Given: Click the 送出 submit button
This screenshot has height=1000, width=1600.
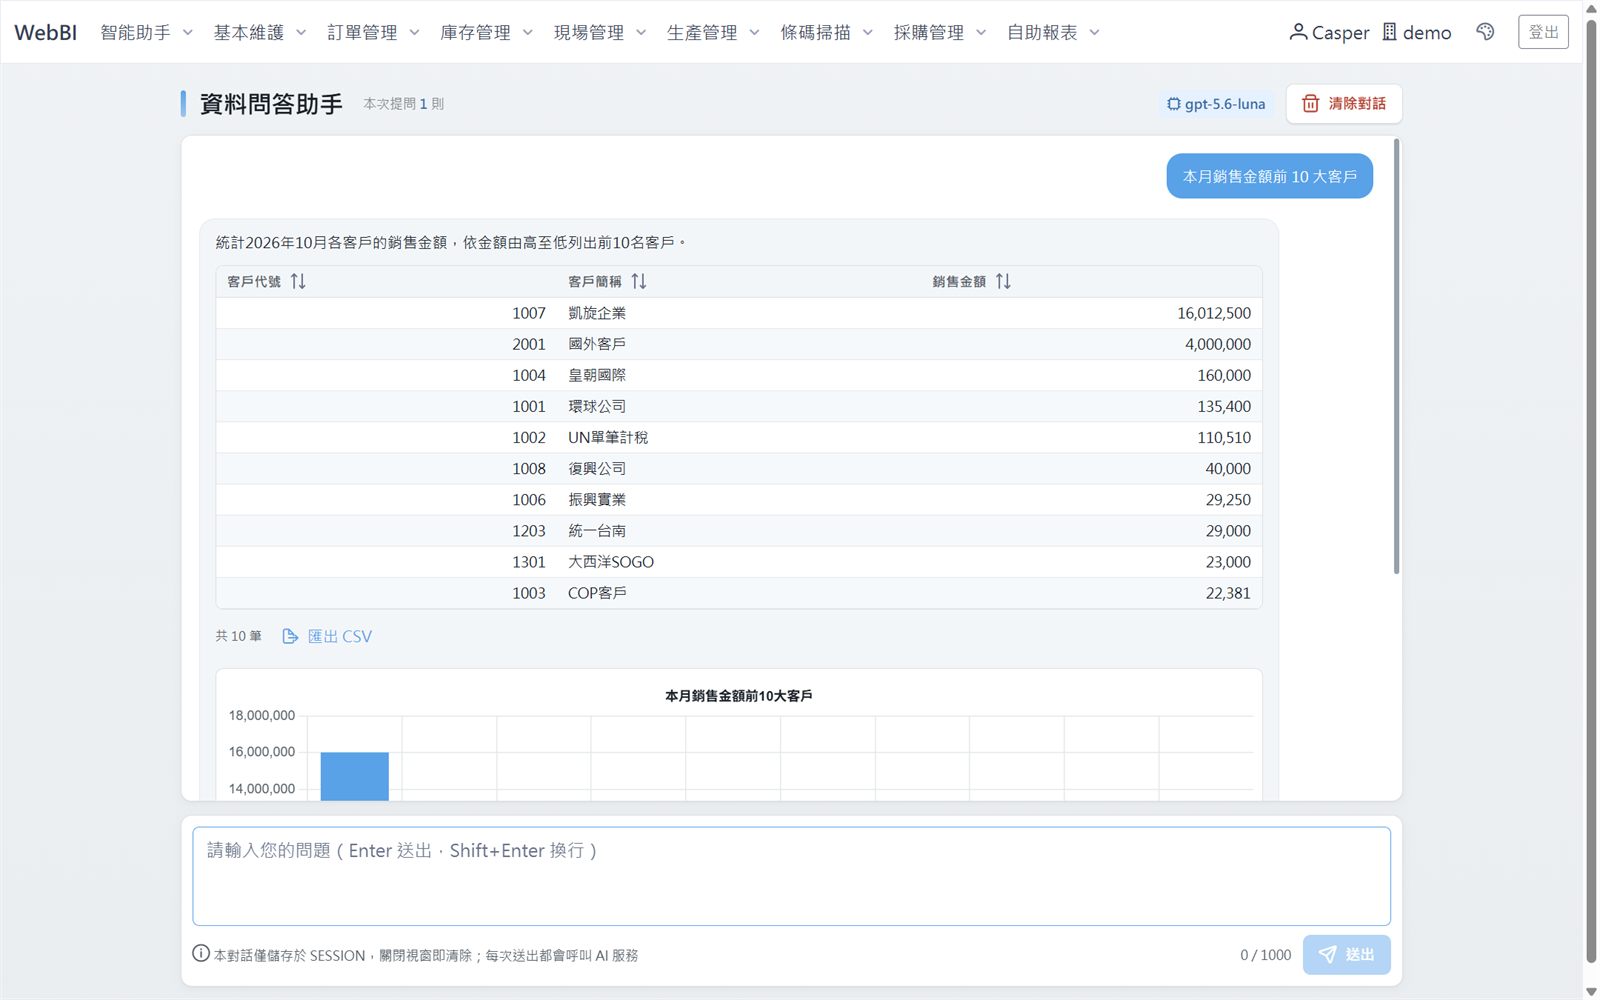Looking at the screenshot, I should (x=1346, y=955).
